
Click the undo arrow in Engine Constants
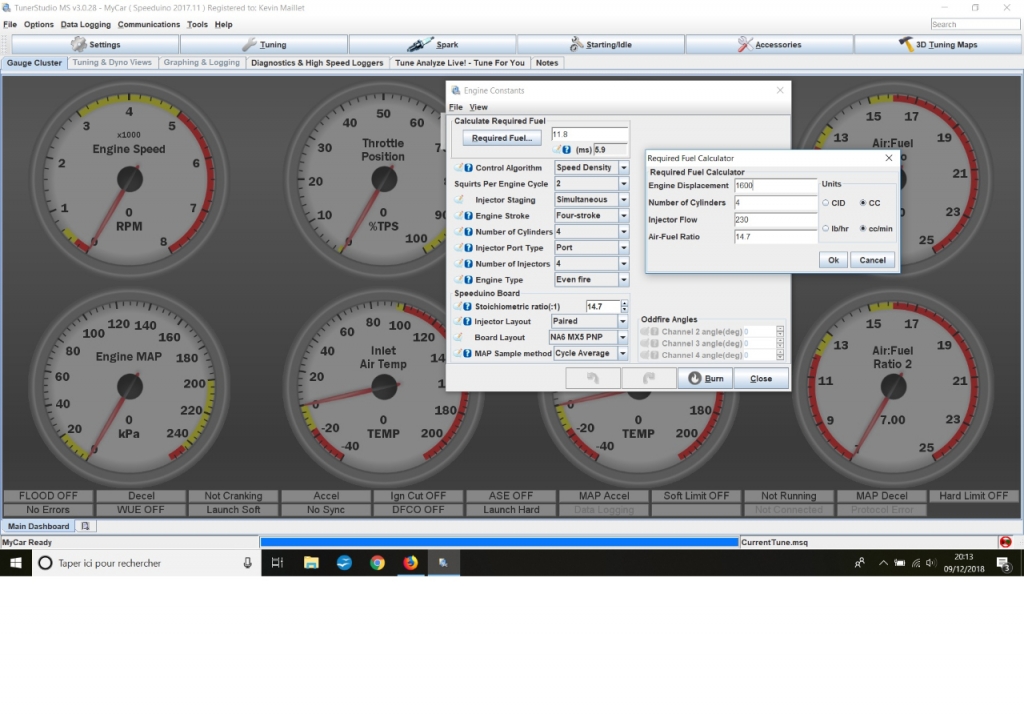[x=593, y=378]
